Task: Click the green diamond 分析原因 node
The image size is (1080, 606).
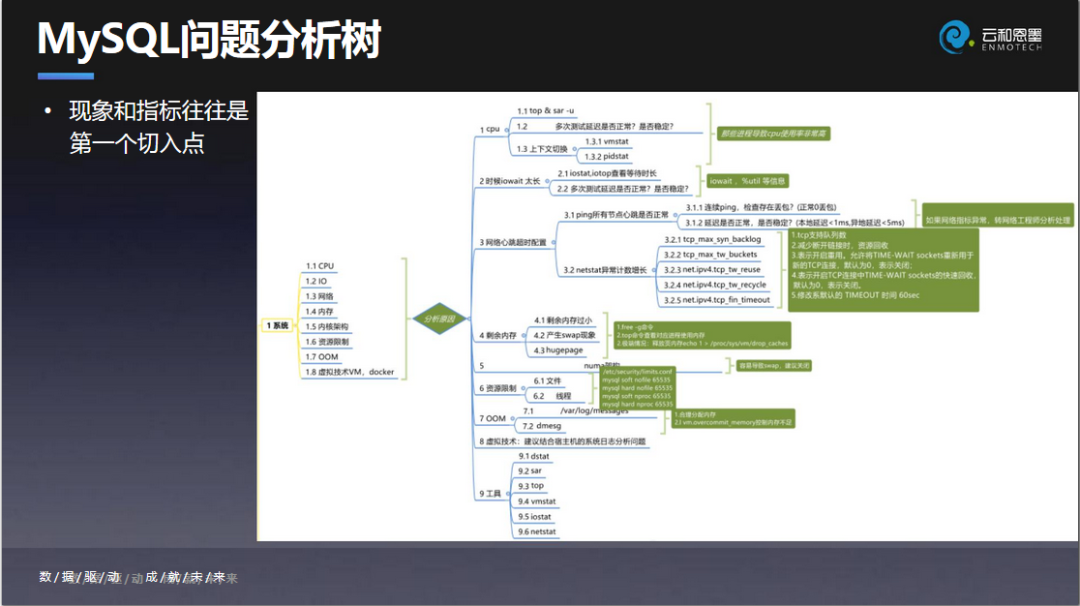Action: point(439,319)
